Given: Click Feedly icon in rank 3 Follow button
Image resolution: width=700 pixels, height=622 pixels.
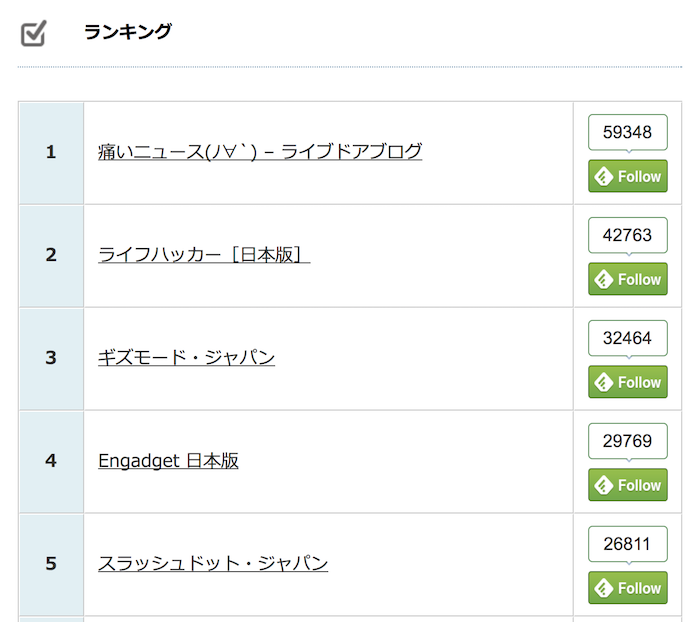Looking at the screenshot, I should pyautogui.click(x=604, y=382).
